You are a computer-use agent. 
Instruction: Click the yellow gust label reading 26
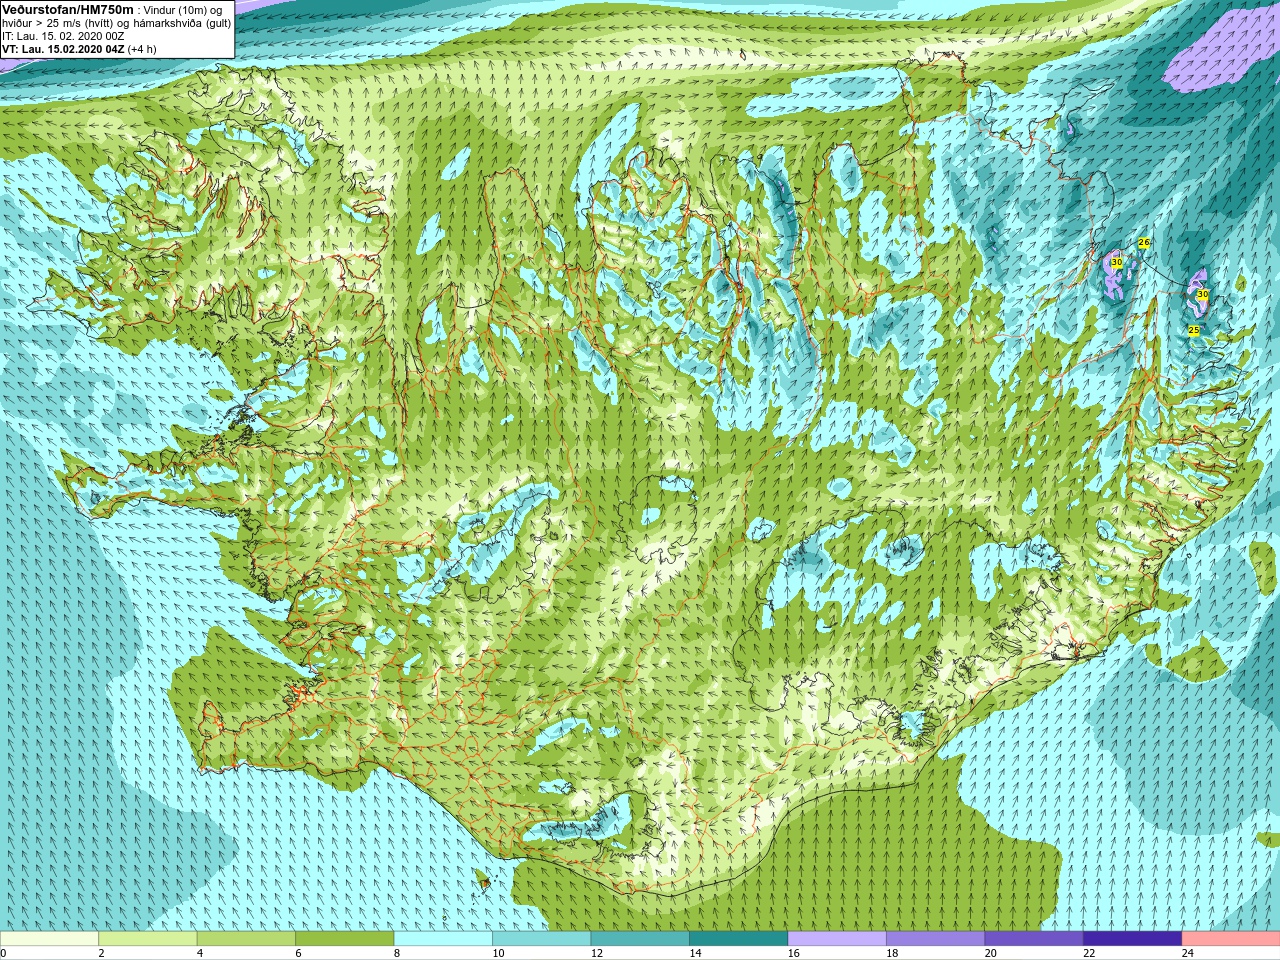[1144, 243]
